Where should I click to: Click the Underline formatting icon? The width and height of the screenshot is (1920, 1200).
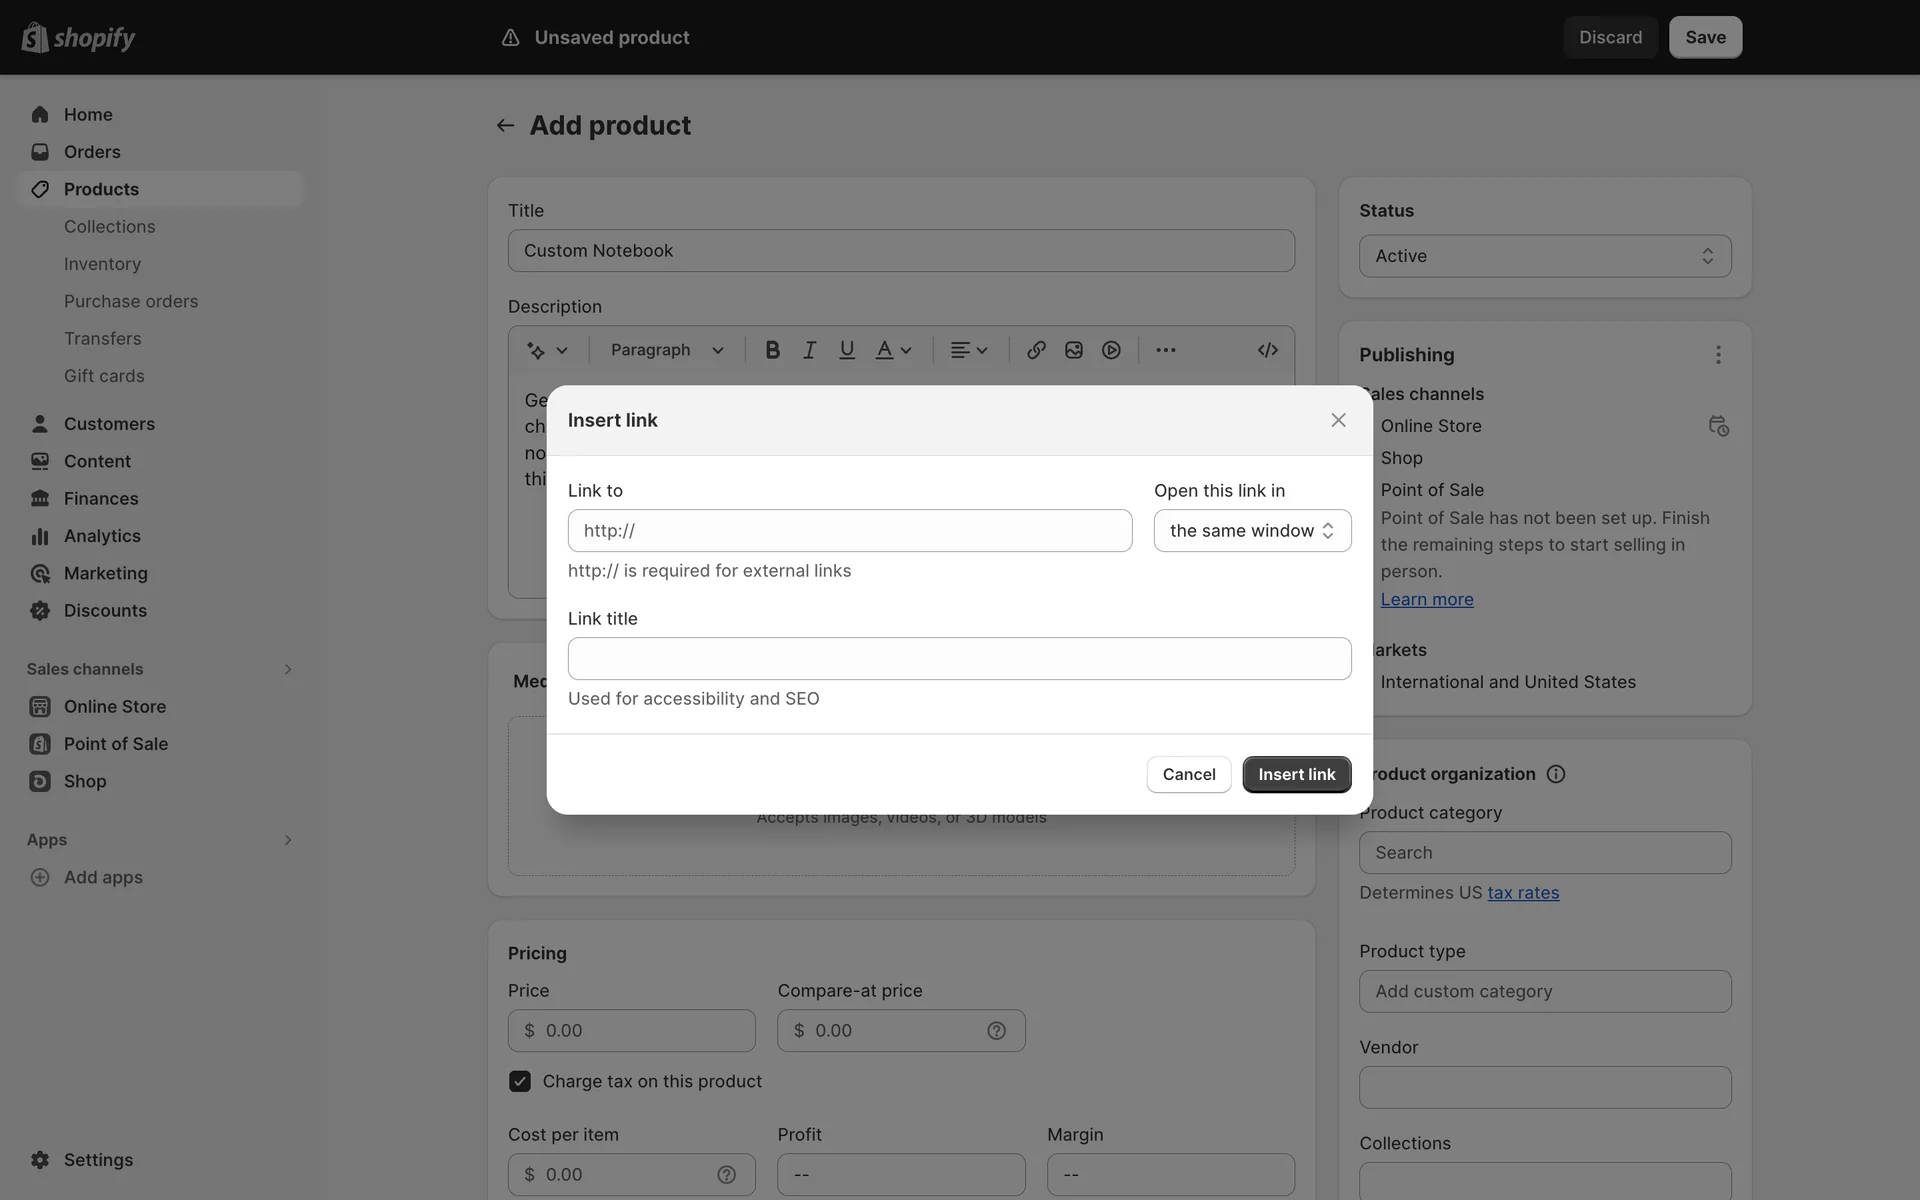pyautogui.click(x=847, y=350)
